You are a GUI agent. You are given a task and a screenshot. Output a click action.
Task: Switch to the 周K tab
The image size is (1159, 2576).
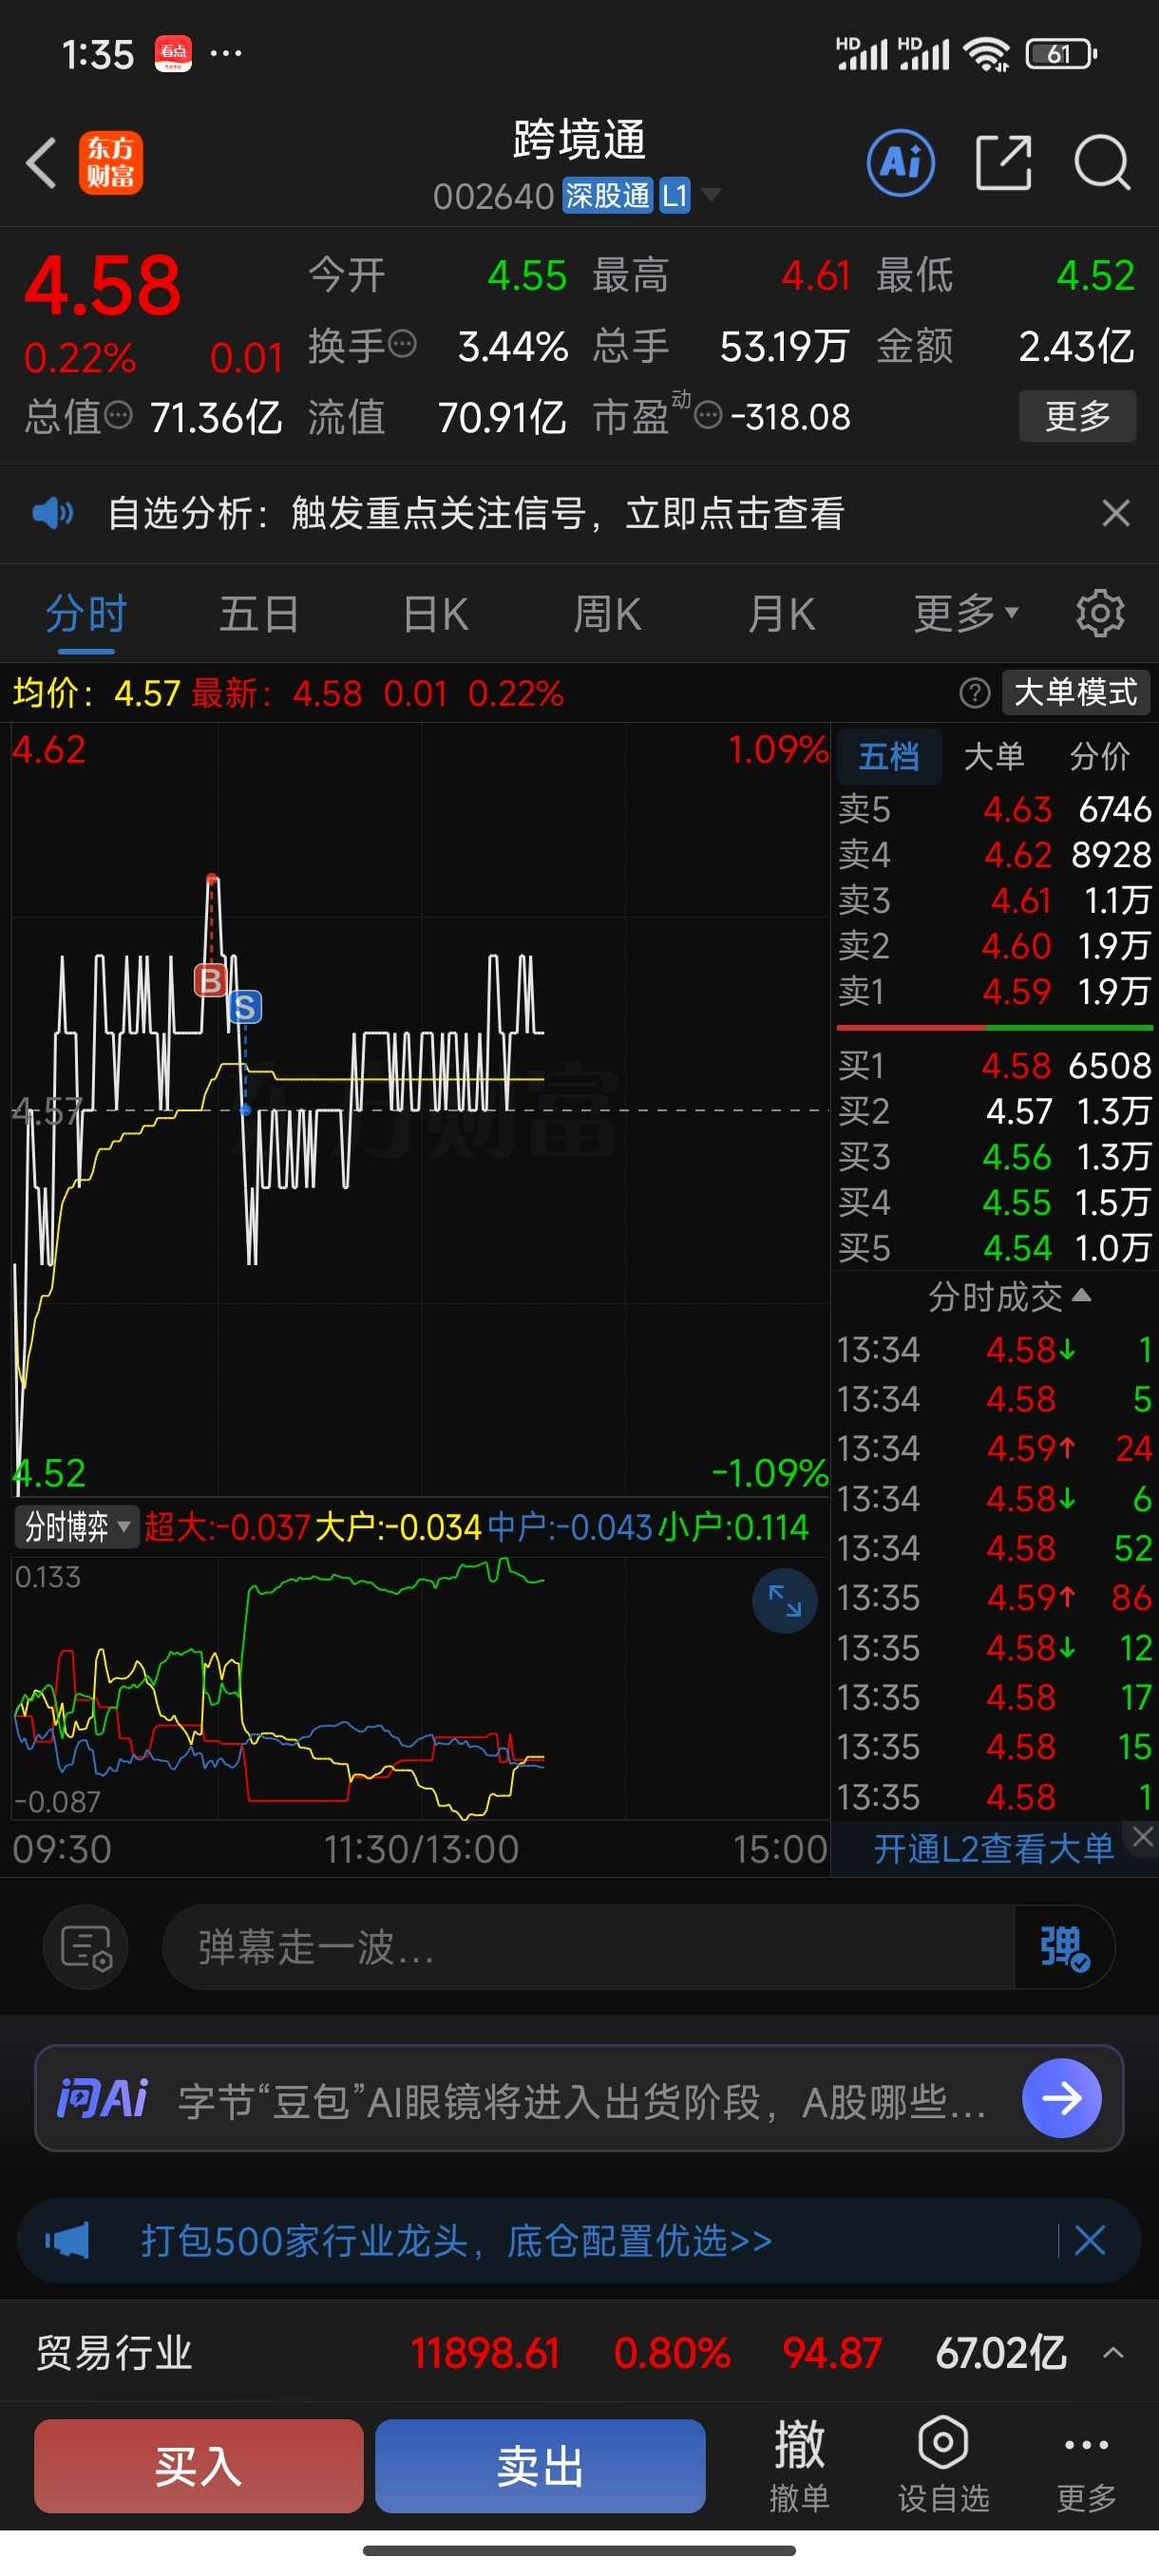pyautogui.click(x=608, y=613)
